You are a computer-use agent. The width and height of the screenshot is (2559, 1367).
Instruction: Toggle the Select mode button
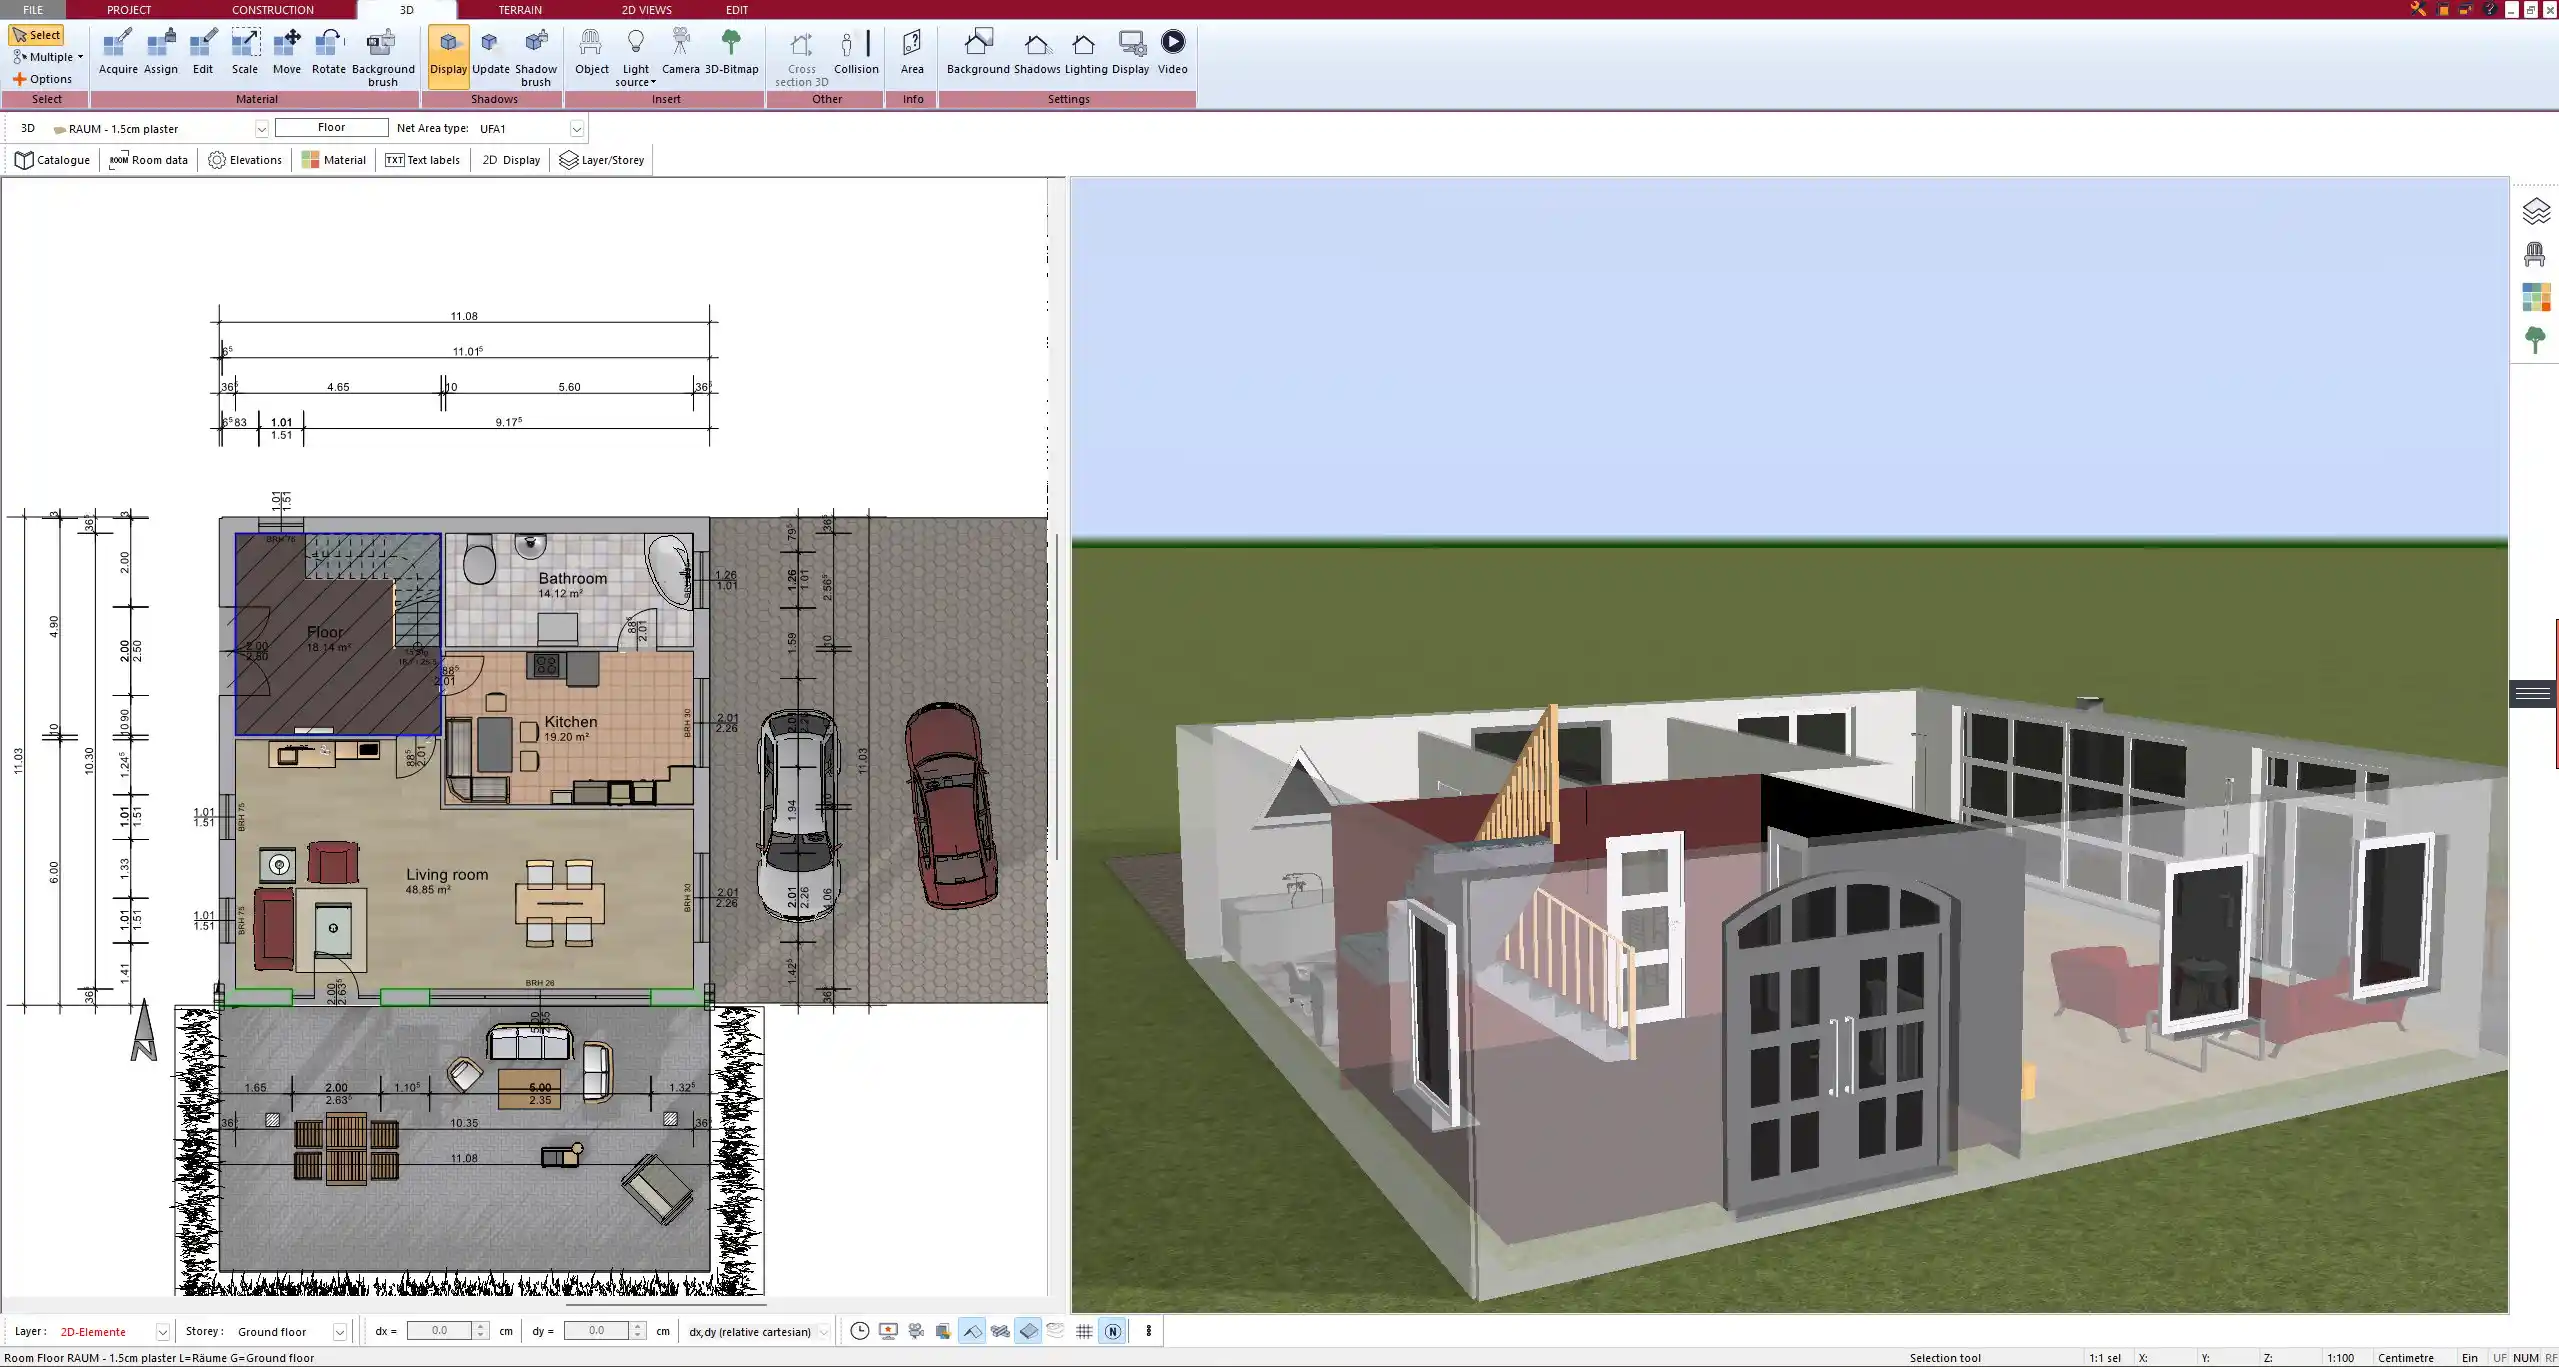(x=37, y=35)
